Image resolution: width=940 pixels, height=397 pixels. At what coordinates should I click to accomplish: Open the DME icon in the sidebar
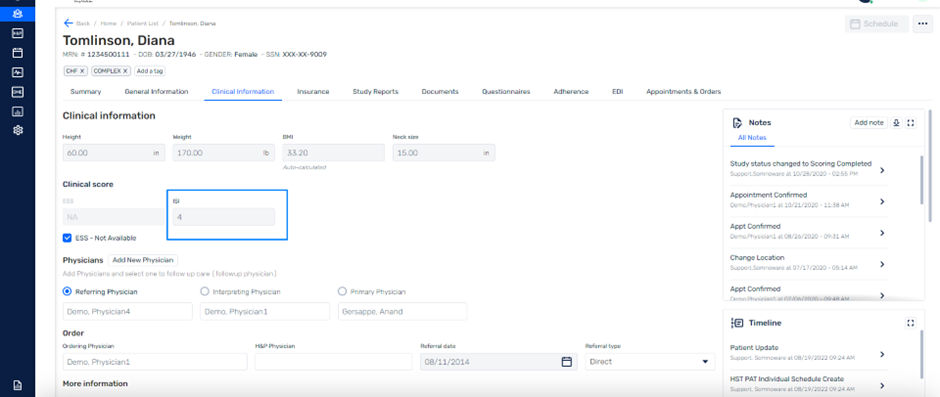(17, 92)
